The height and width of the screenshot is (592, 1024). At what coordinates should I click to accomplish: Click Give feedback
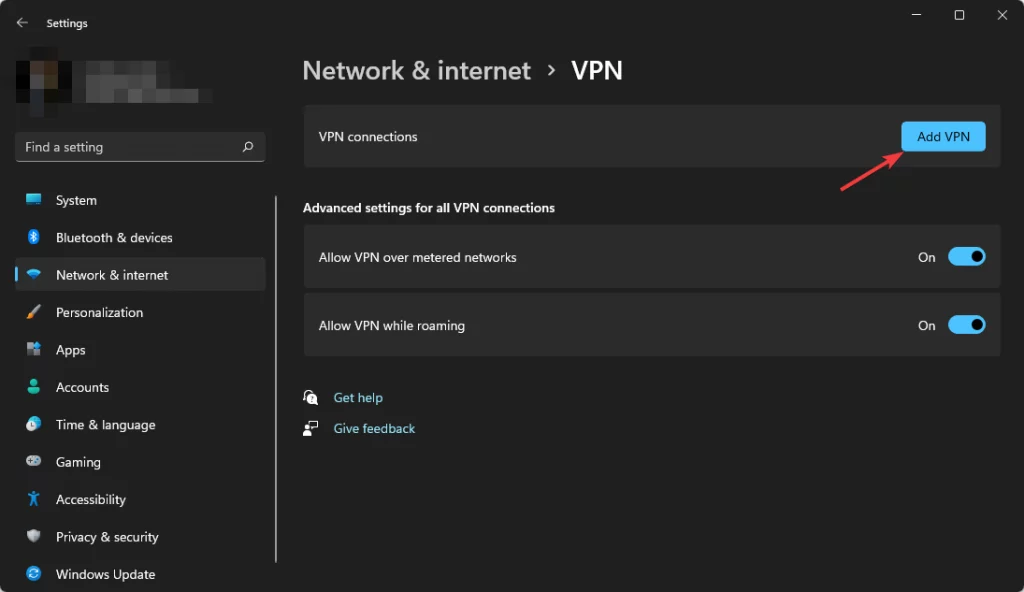(374, 428)
